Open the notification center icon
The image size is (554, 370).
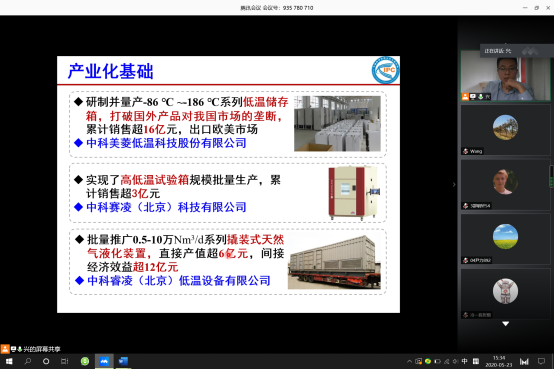coord(541,362)
